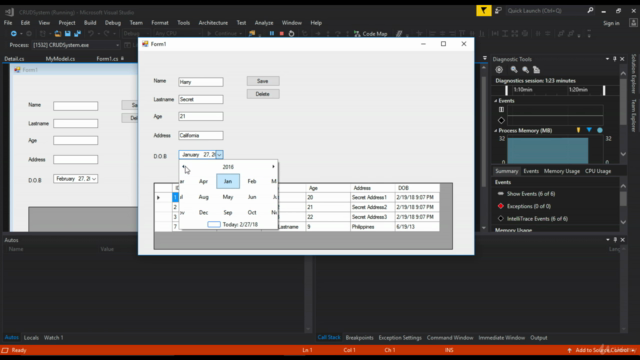
Task: Click the Add to Source Control arrow icon
Action: click(569, 350)
